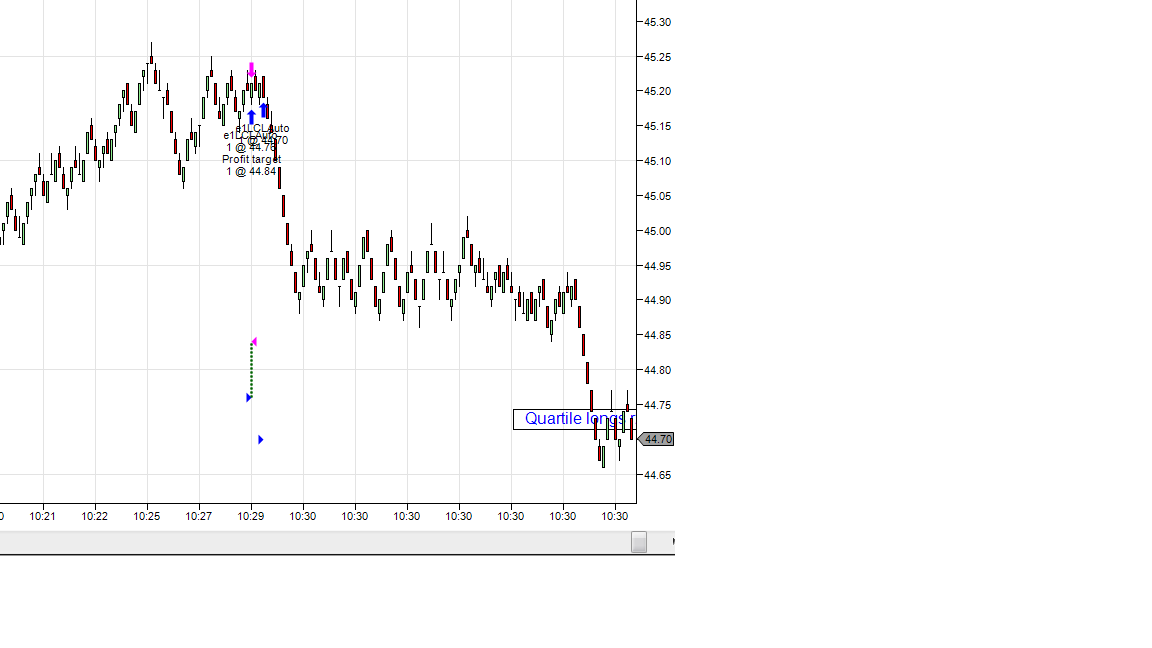Click the magenta down arrow exit marker
Screen dimensions: 1152x648
(x=252, y=70)
